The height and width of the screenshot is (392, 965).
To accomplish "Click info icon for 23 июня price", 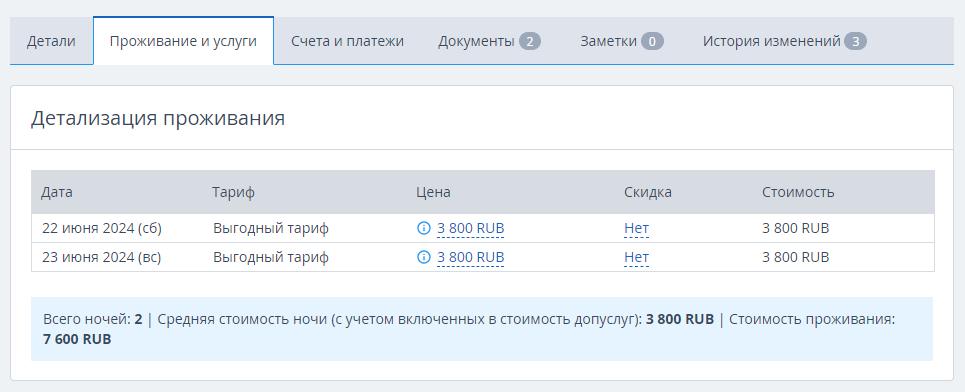I will click(423, 257).
